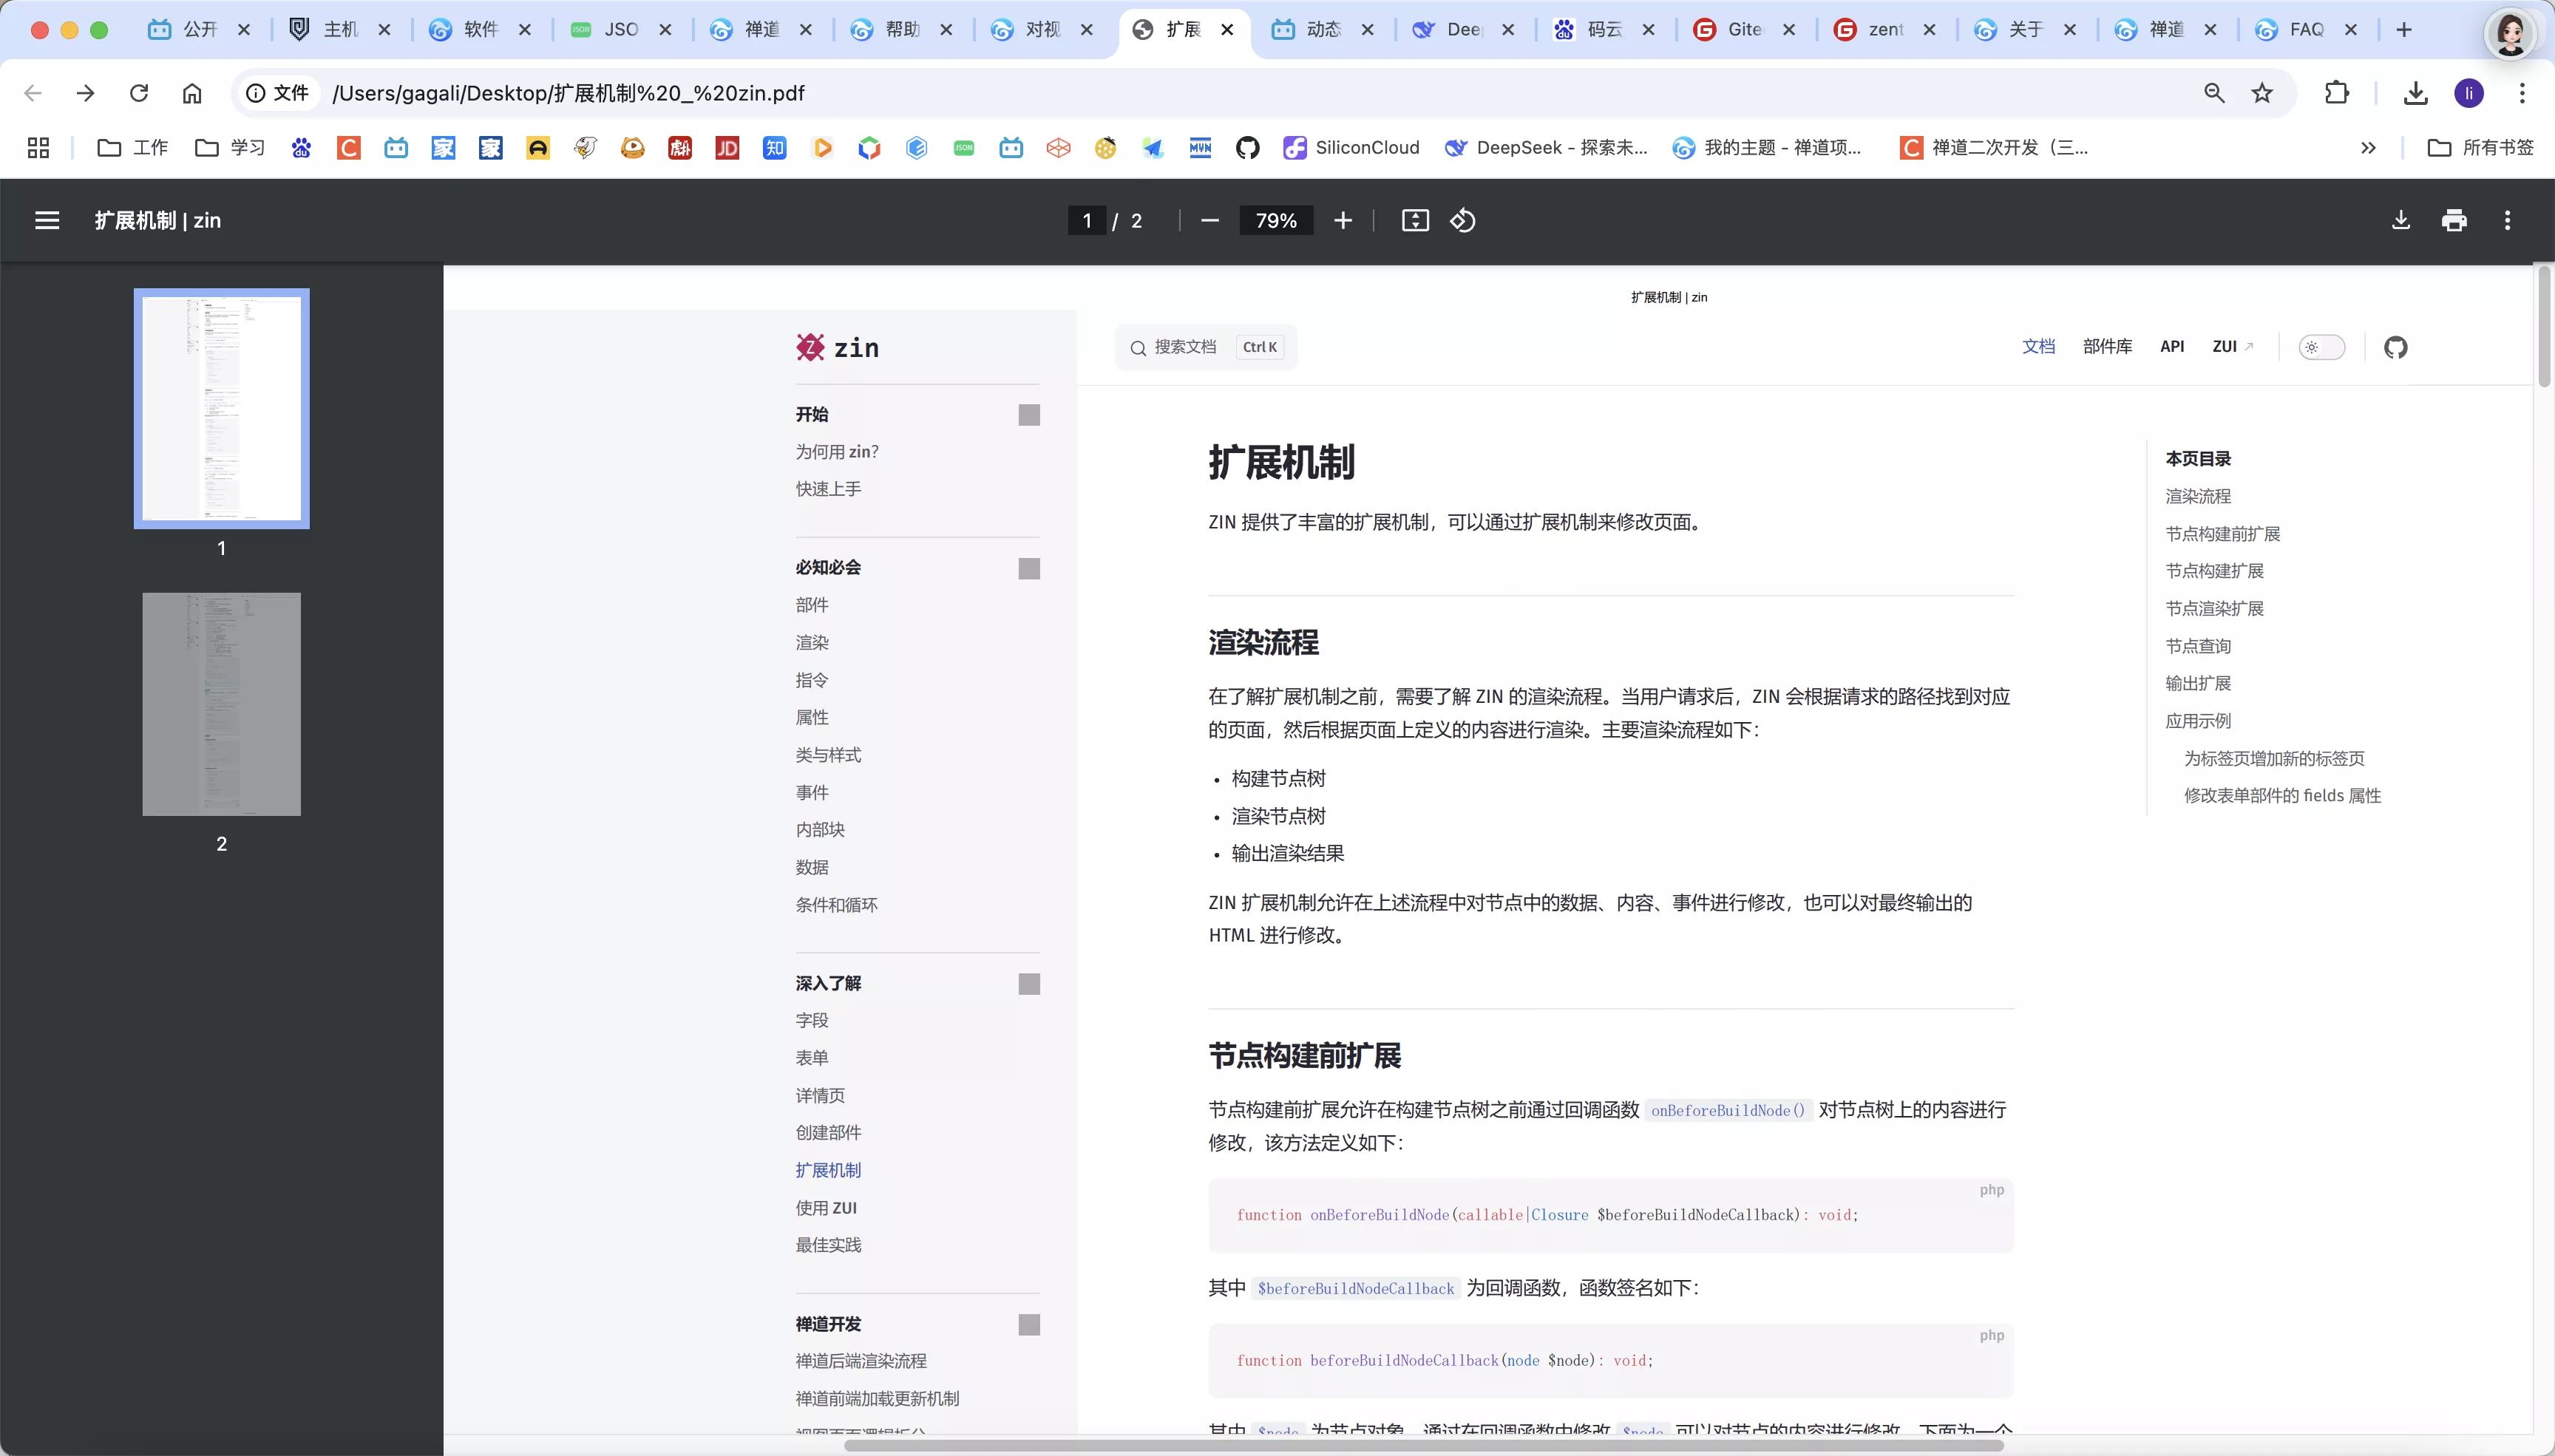Click the 渲染流程 table of contents entry
The image size is (2555, 1456).
point(2198,496)
